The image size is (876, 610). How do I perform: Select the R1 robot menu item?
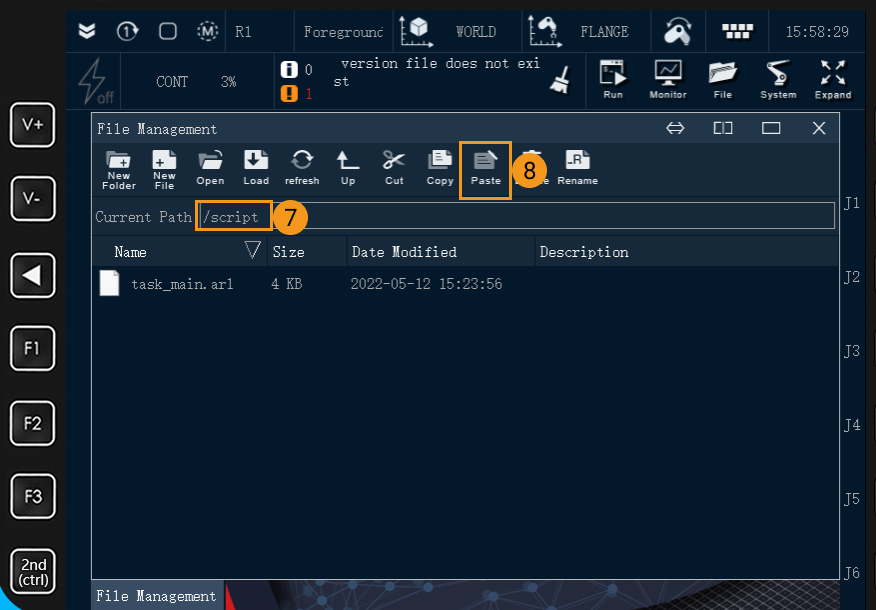tap(242, 31)
